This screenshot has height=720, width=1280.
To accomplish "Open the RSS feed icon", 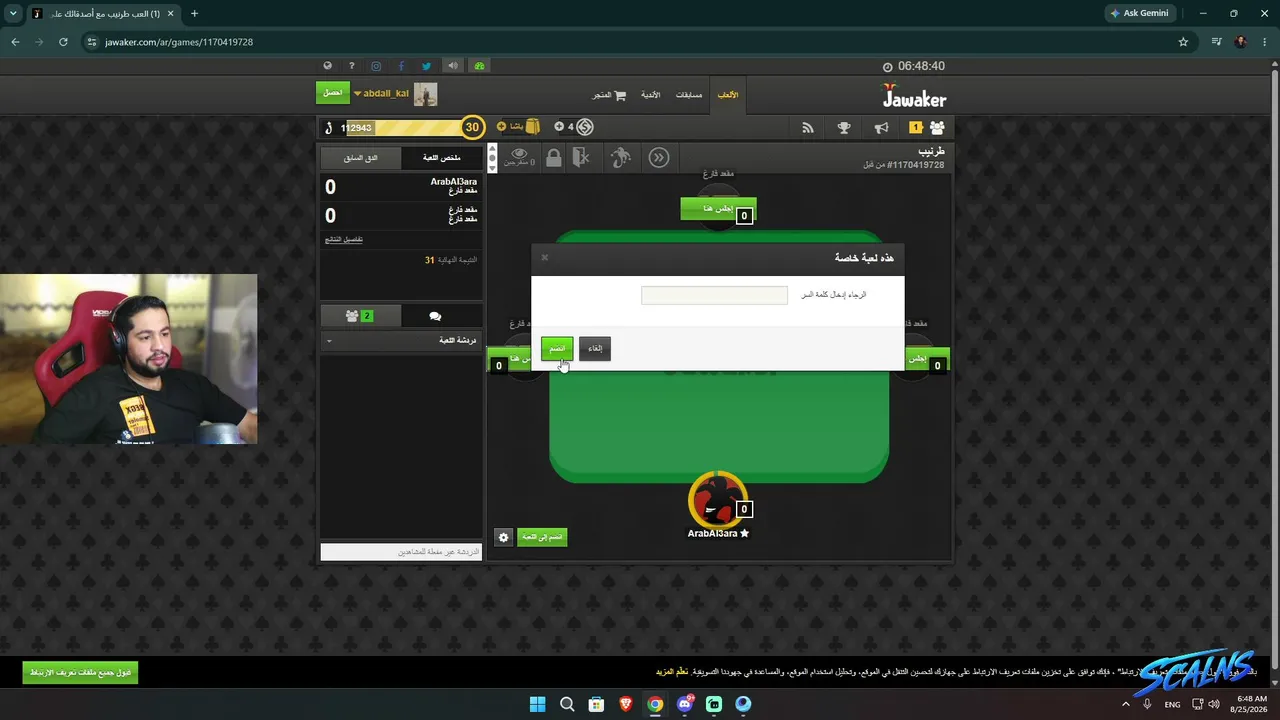I will (808, 127).
